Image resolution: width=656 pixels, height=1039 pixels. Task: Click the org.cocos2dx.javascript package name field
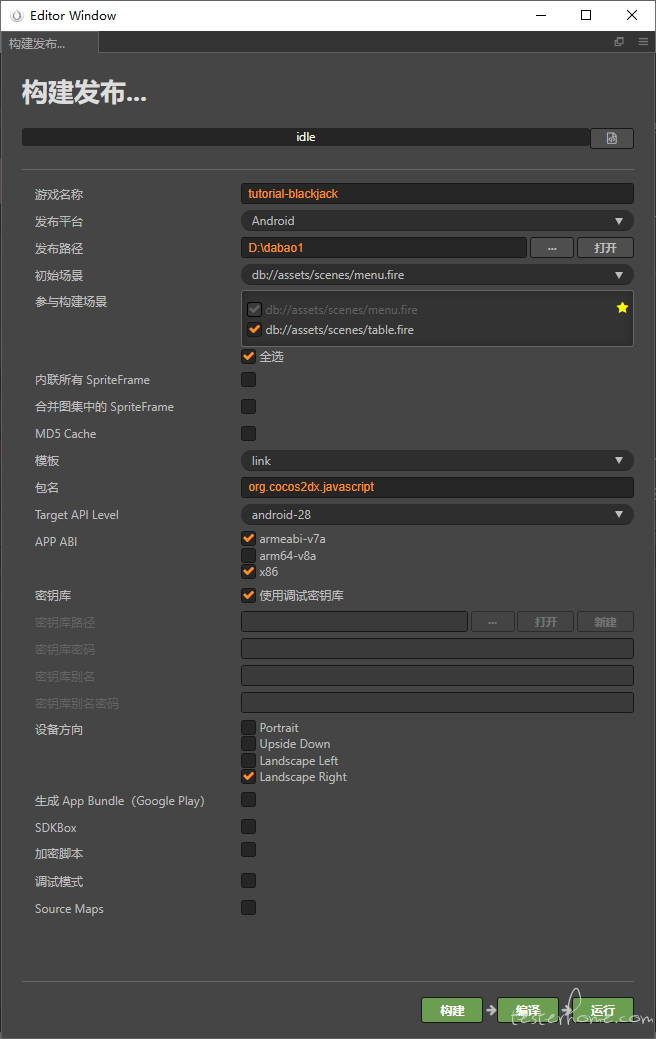(437, 487)
